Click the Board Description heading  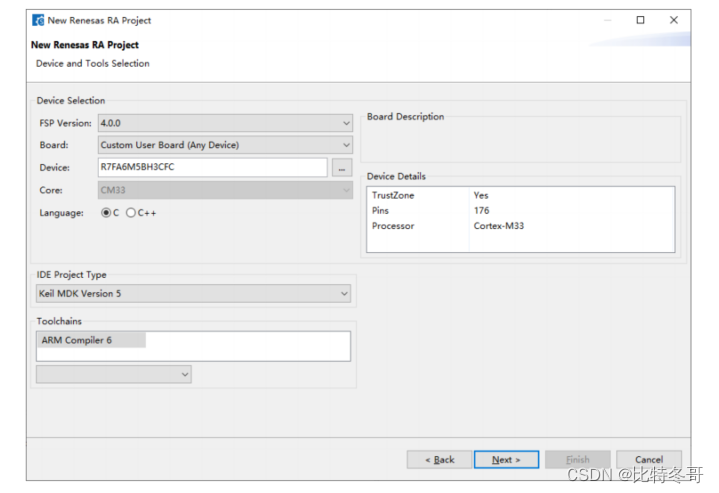click(405, 116)
